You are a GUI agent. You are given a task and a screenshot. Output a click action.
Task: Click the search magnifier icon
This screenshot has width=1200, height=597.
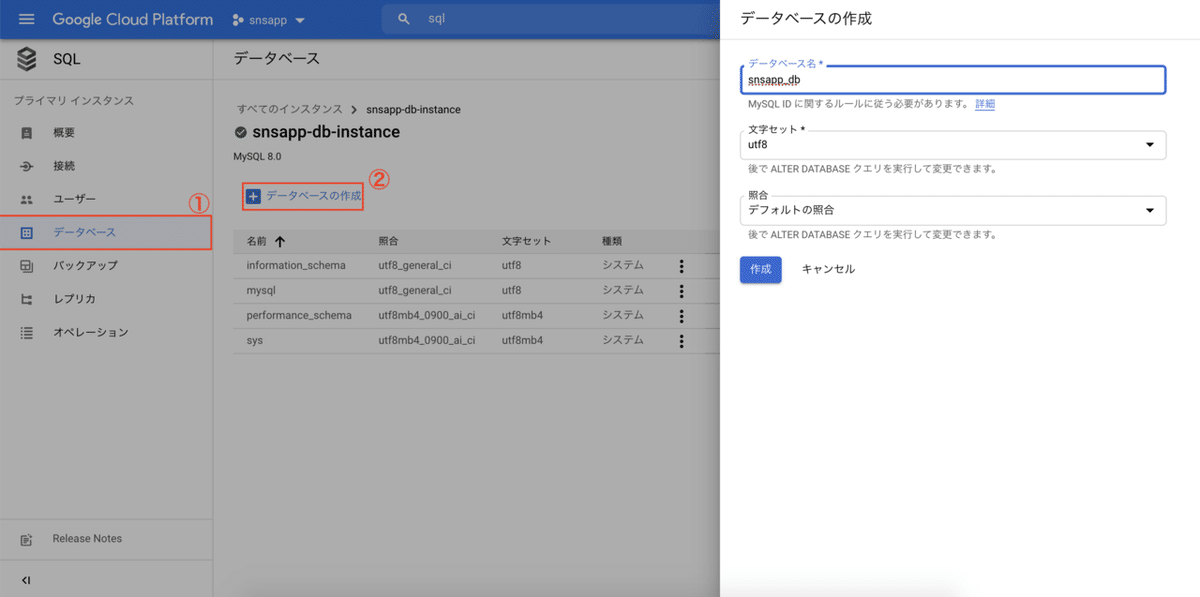(x=402, y=18)
